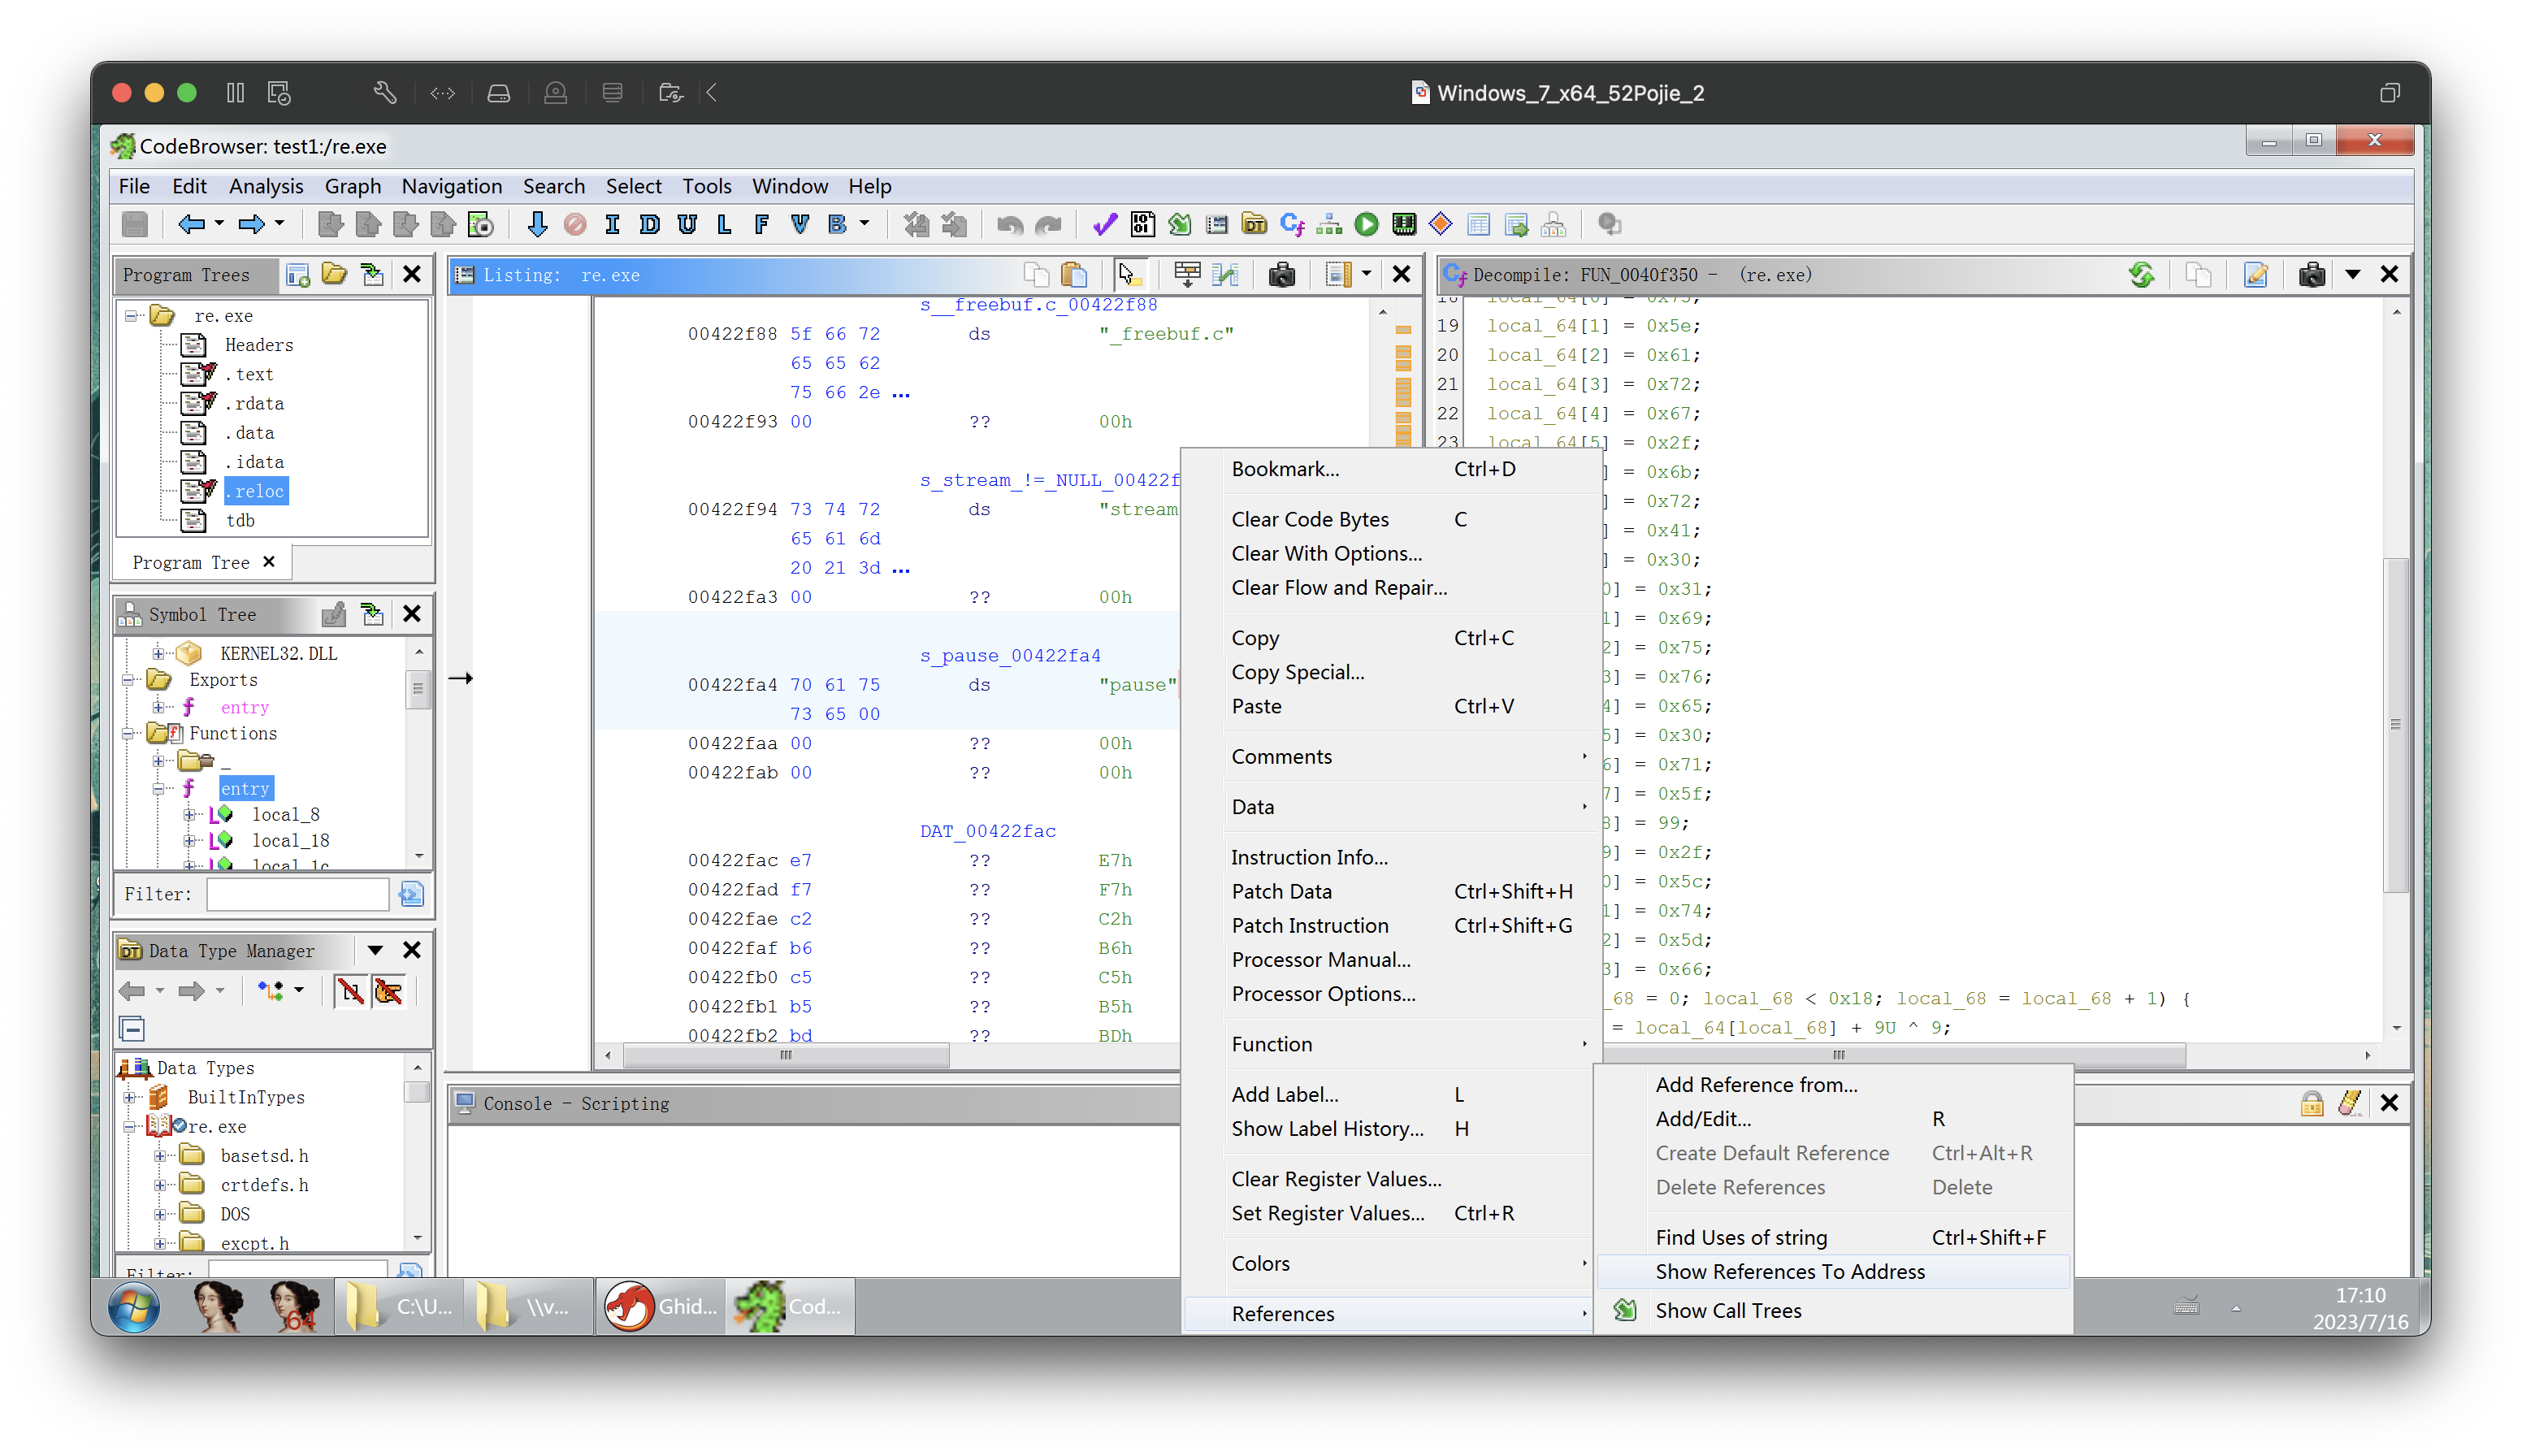Click the green run script toolbar icon
The image size is (2522, 1456).
[1366, 225]
